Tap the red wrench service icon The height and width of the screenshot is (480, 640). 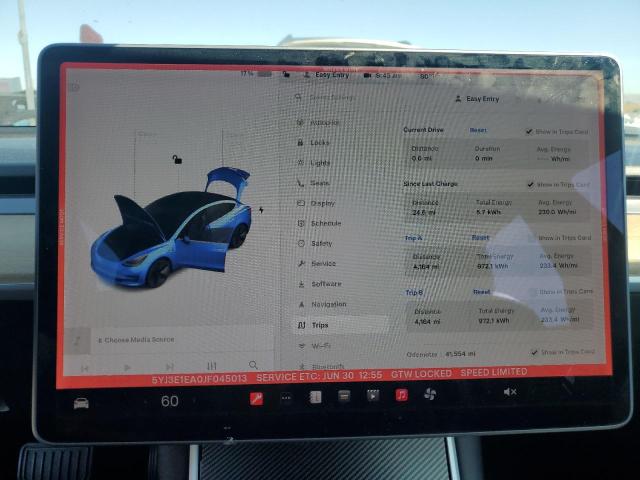(x=256, y=397)
